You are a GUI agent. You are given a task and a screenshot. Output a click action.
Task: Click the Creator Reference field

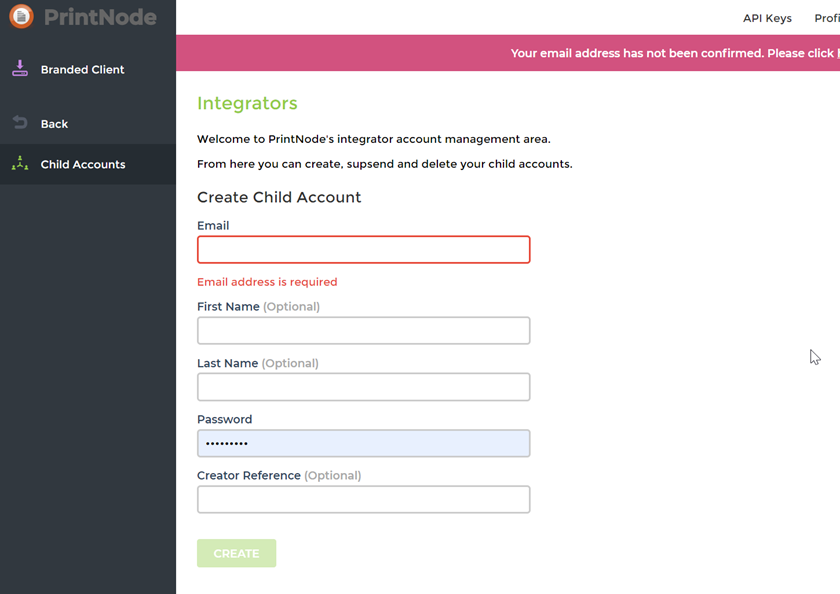click(363, 499)
